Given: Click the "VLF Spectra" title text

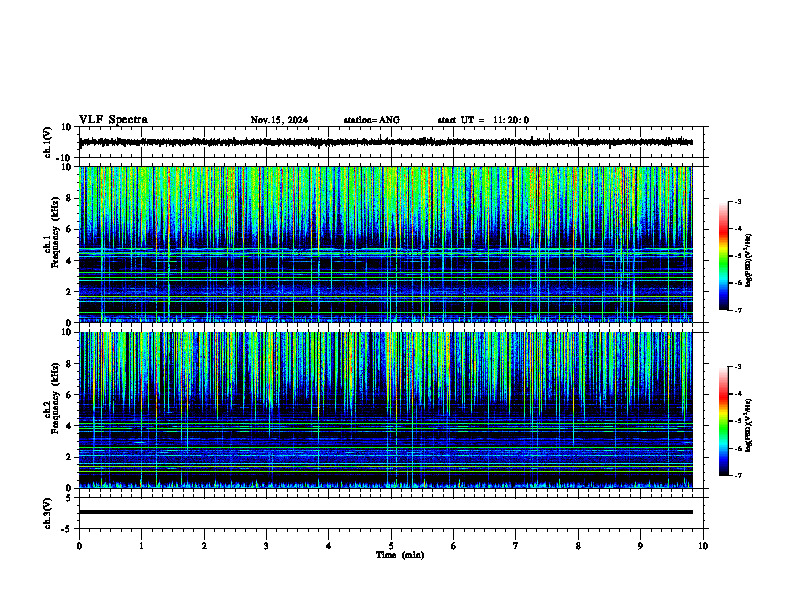Looking at the screenshot, I should (113, 120).
